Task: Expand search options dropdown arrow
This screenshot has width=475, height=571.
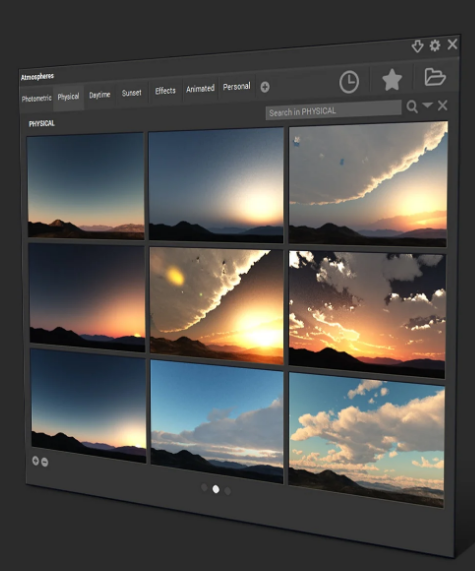Action: [x=427, y=105]
